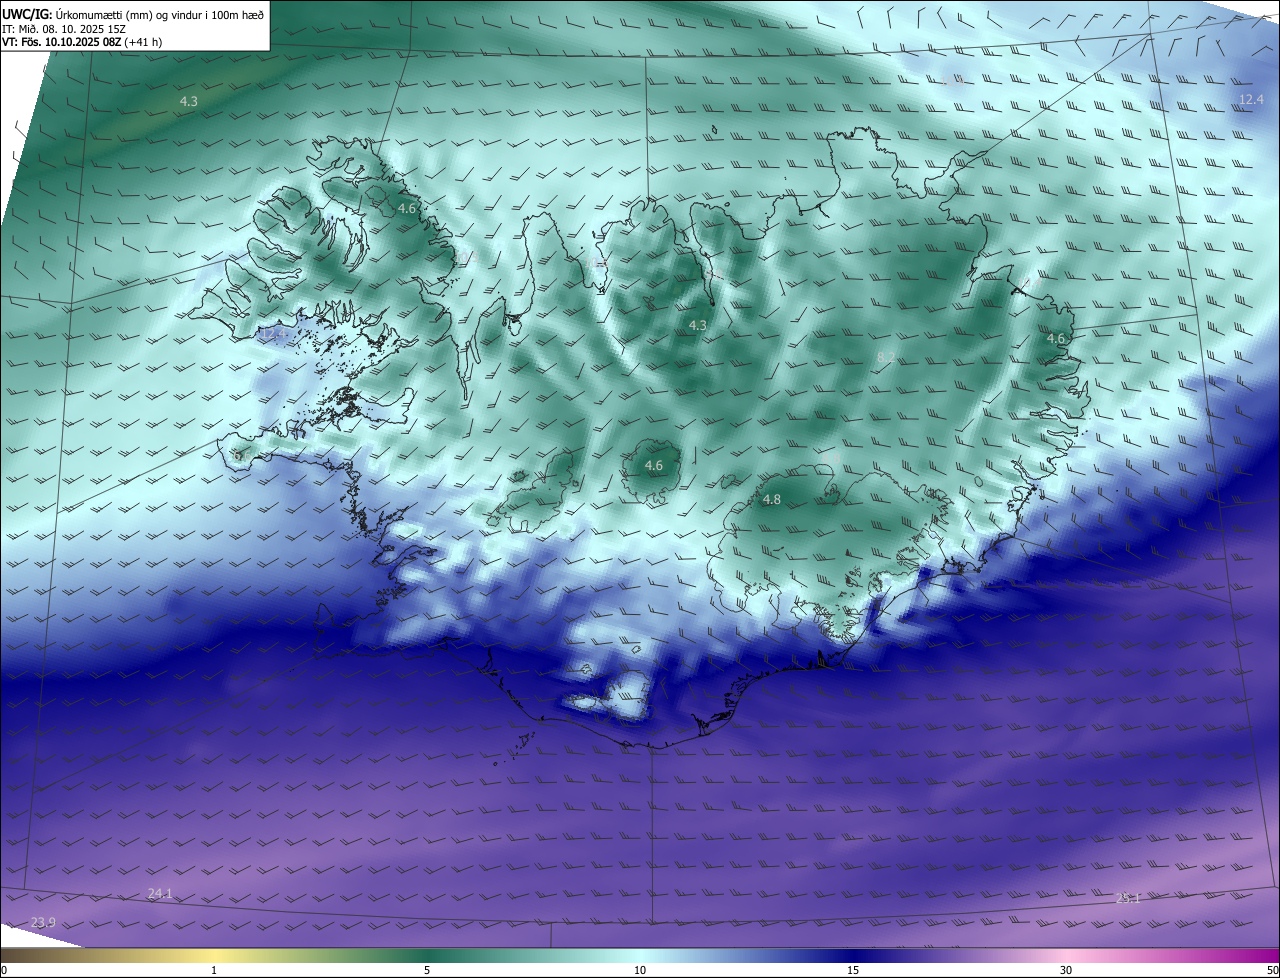Click the color scale tick label 0
Viewport: 1280px width, 978px height.
click(4, 970)
